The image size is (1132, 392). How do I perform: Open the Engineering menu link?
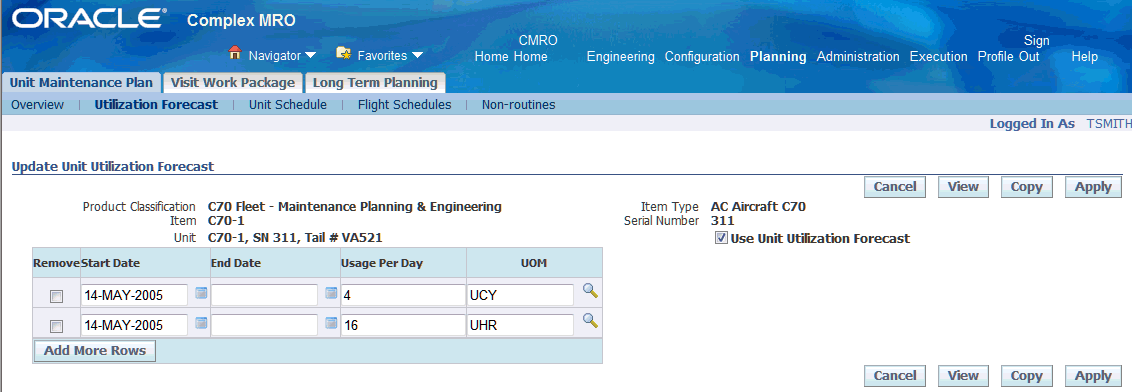pyautogui.click(x=620, y=56)
